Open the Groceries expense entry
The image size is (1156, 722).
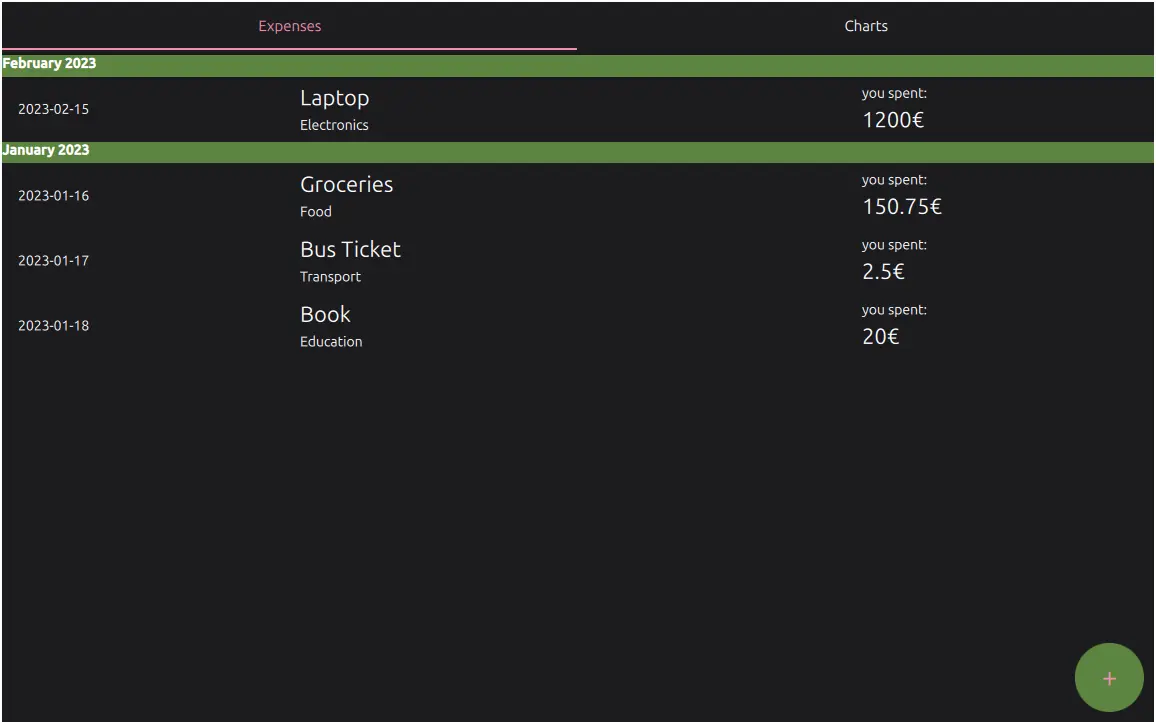346,185
